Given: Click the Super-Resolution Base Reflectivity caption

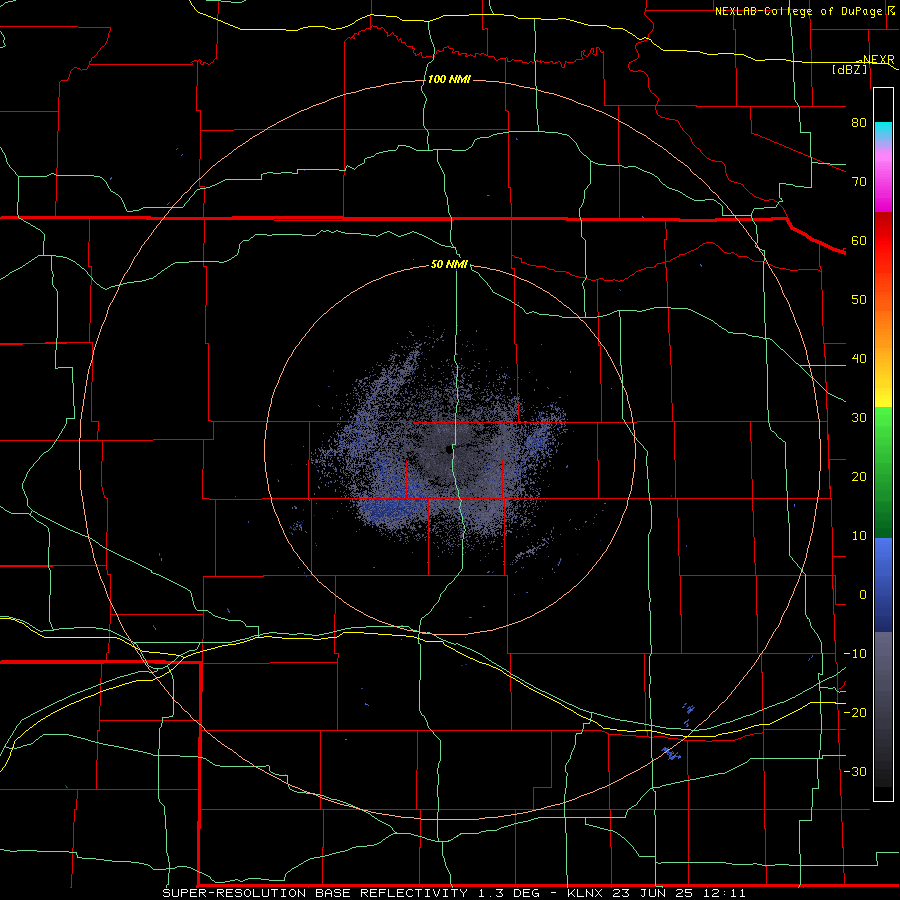Looking at the screenshot, I should click(454, 893).
